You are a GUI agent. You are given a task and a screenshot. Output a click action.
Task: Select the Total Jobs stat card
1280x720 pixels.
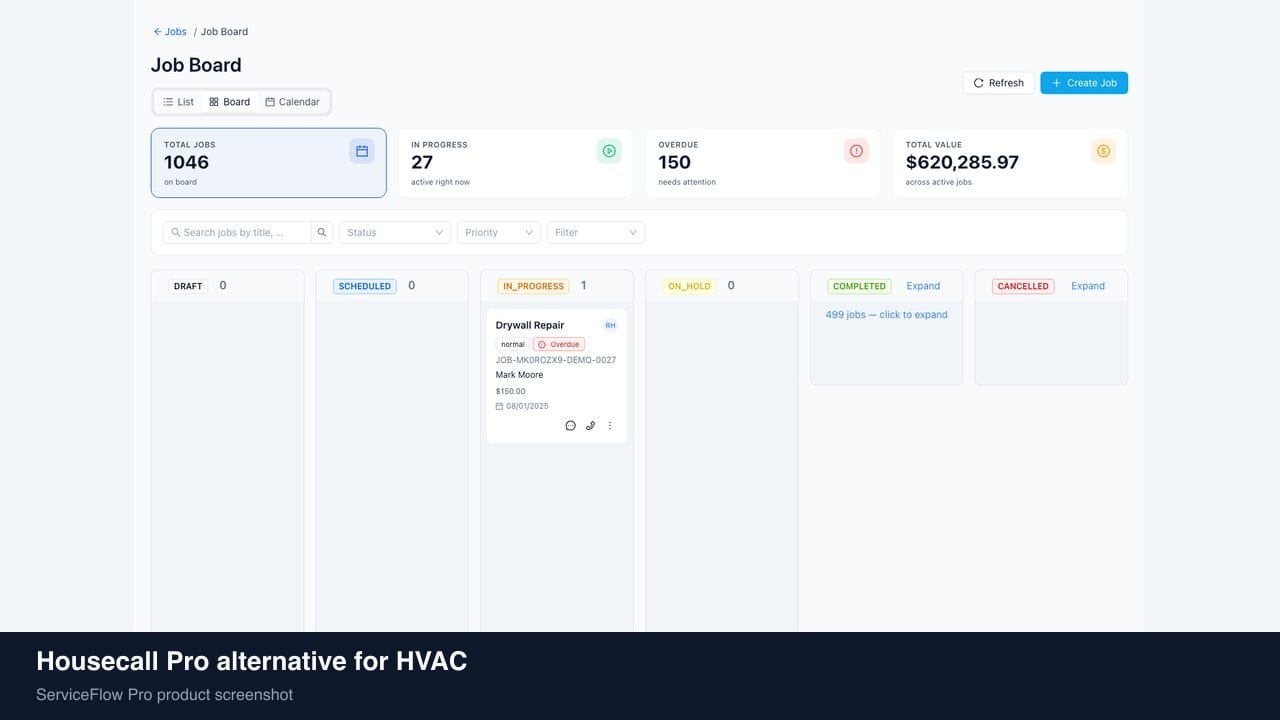269,163
